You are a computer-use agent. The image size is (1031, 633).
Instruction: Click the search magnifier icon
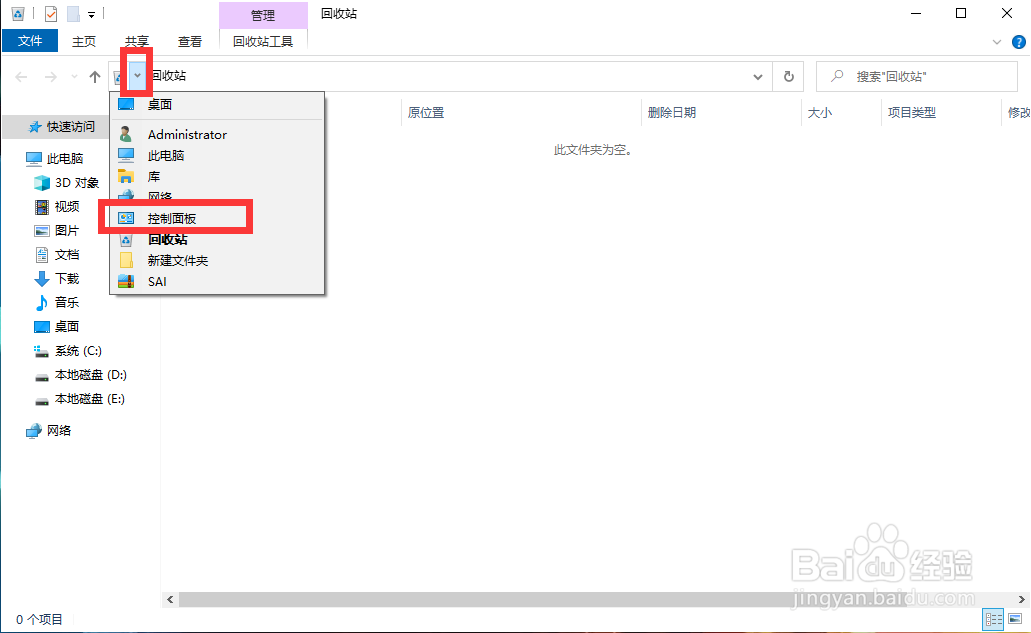click(837, 76)
